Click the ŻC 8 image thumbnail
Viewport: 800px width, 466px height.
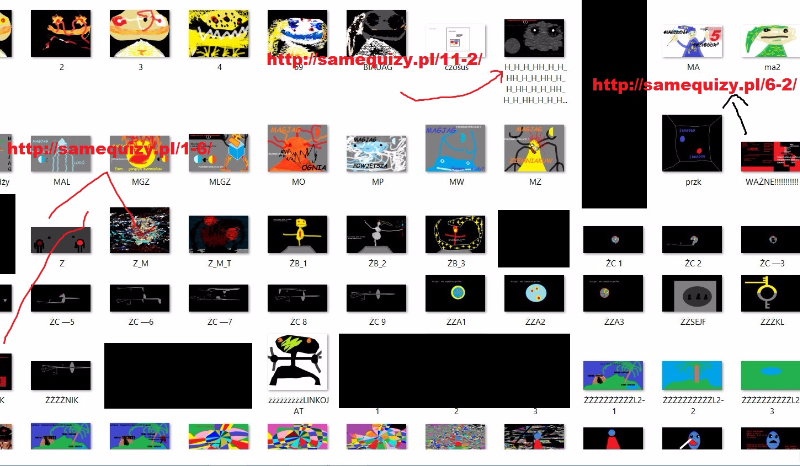point(298,297)
